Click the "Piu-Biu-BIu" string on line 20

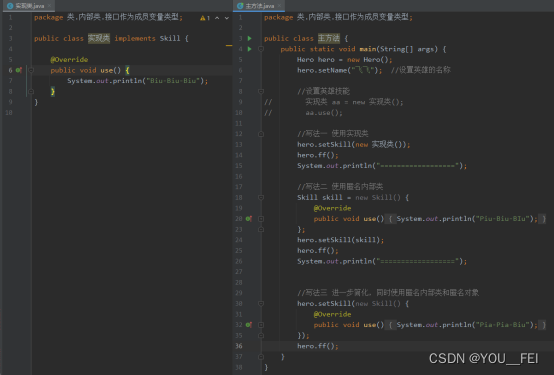pos(502,219)
